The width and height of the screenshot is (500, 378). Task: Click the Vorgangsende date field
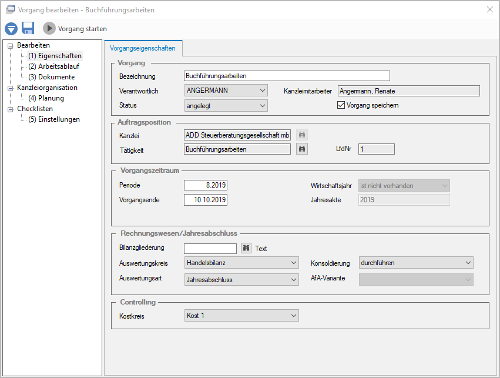point(206,200)
